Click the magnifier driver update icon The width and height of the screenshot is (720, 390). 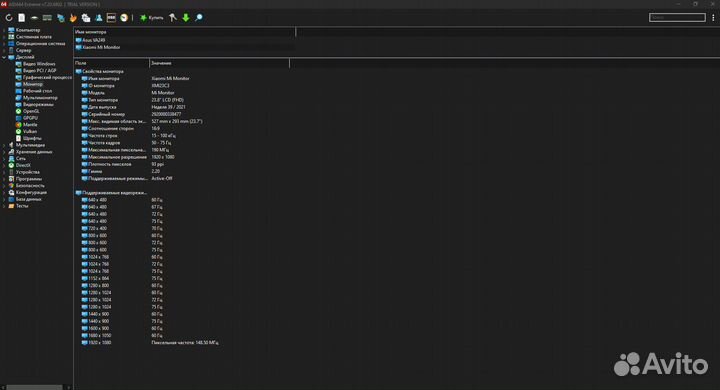point(199,18)
